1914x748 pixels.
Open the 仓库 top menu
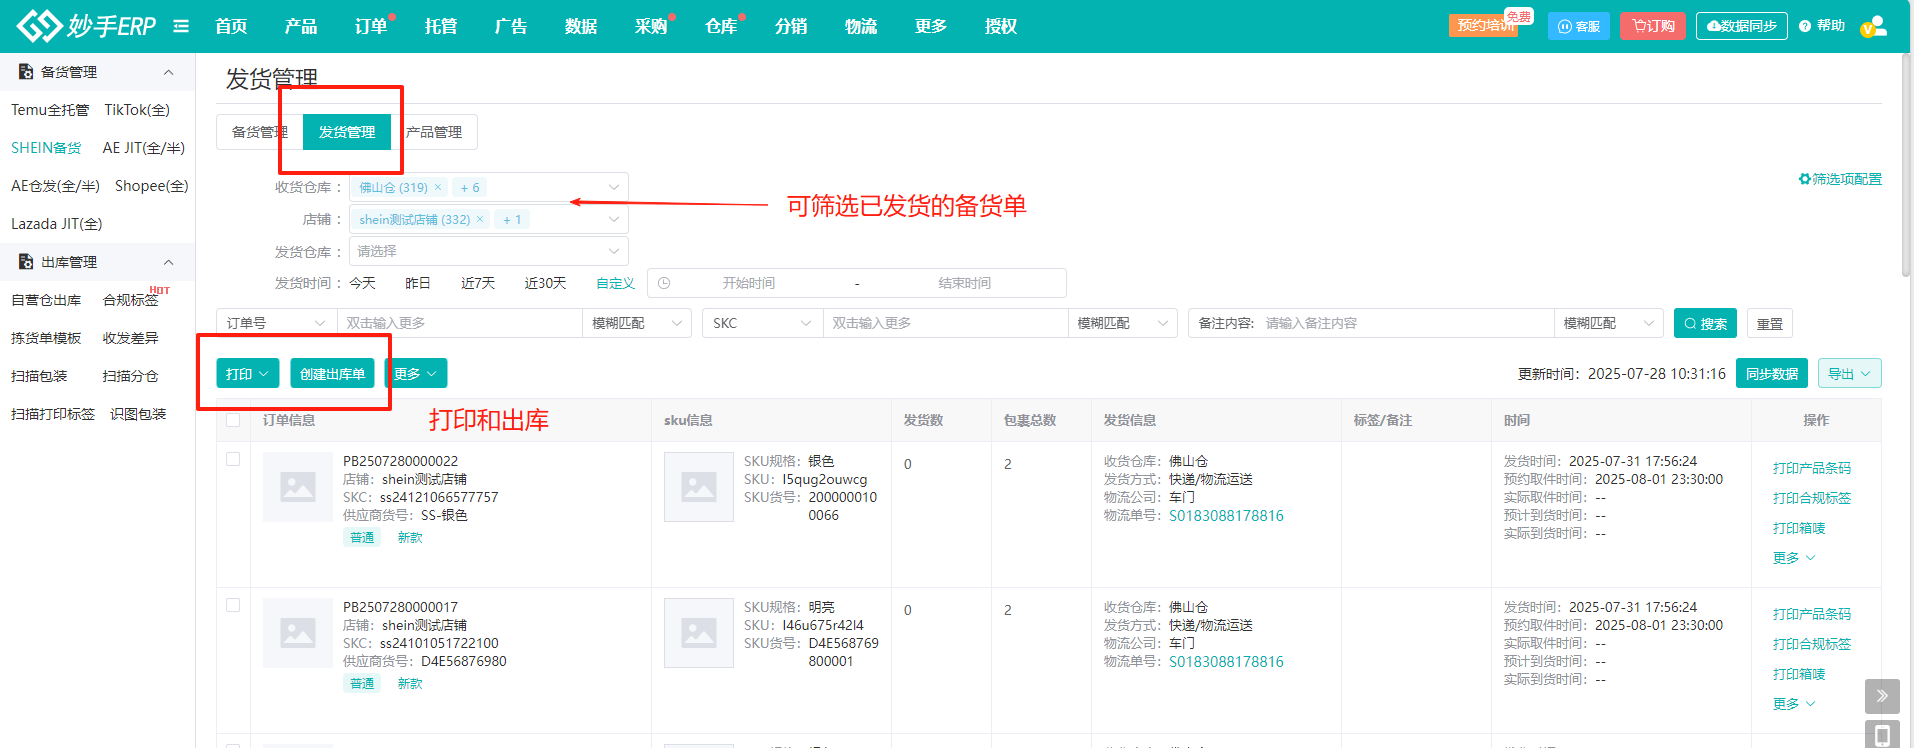tap(721, 26)
